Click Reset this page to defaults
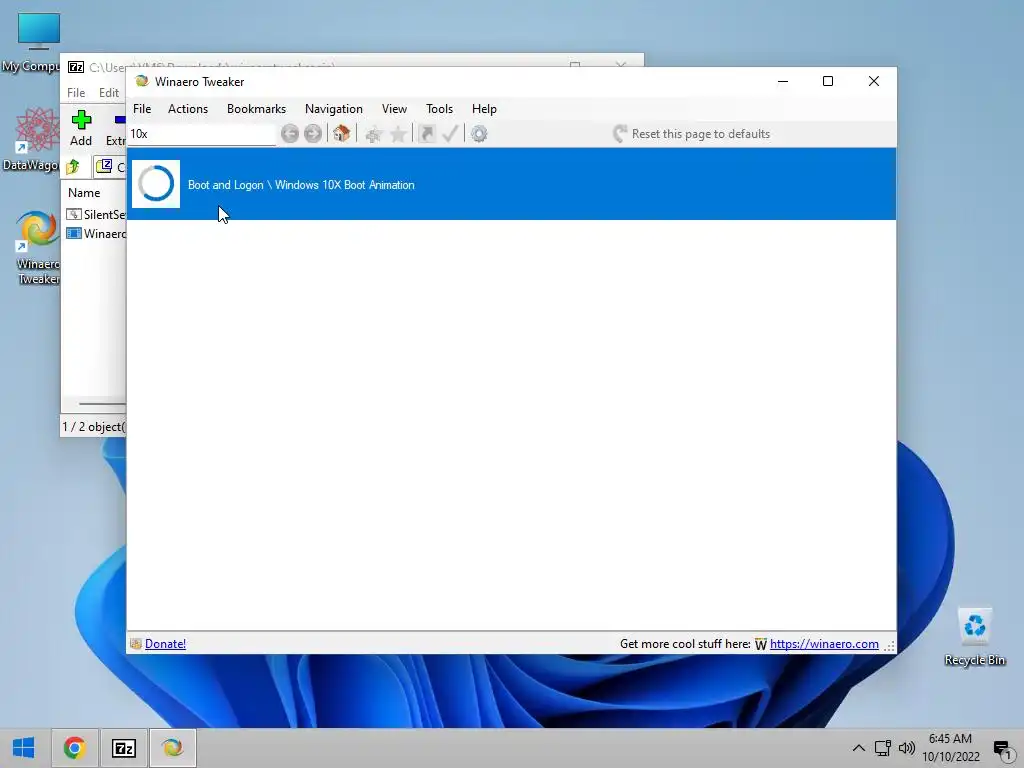This screenshot has width=1024, height=768. tap(692, 134)
